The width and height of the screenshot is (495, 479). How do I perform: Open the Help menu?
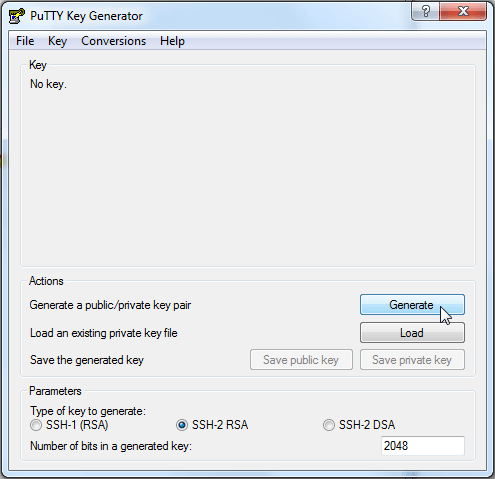click(x=172, y=41)
